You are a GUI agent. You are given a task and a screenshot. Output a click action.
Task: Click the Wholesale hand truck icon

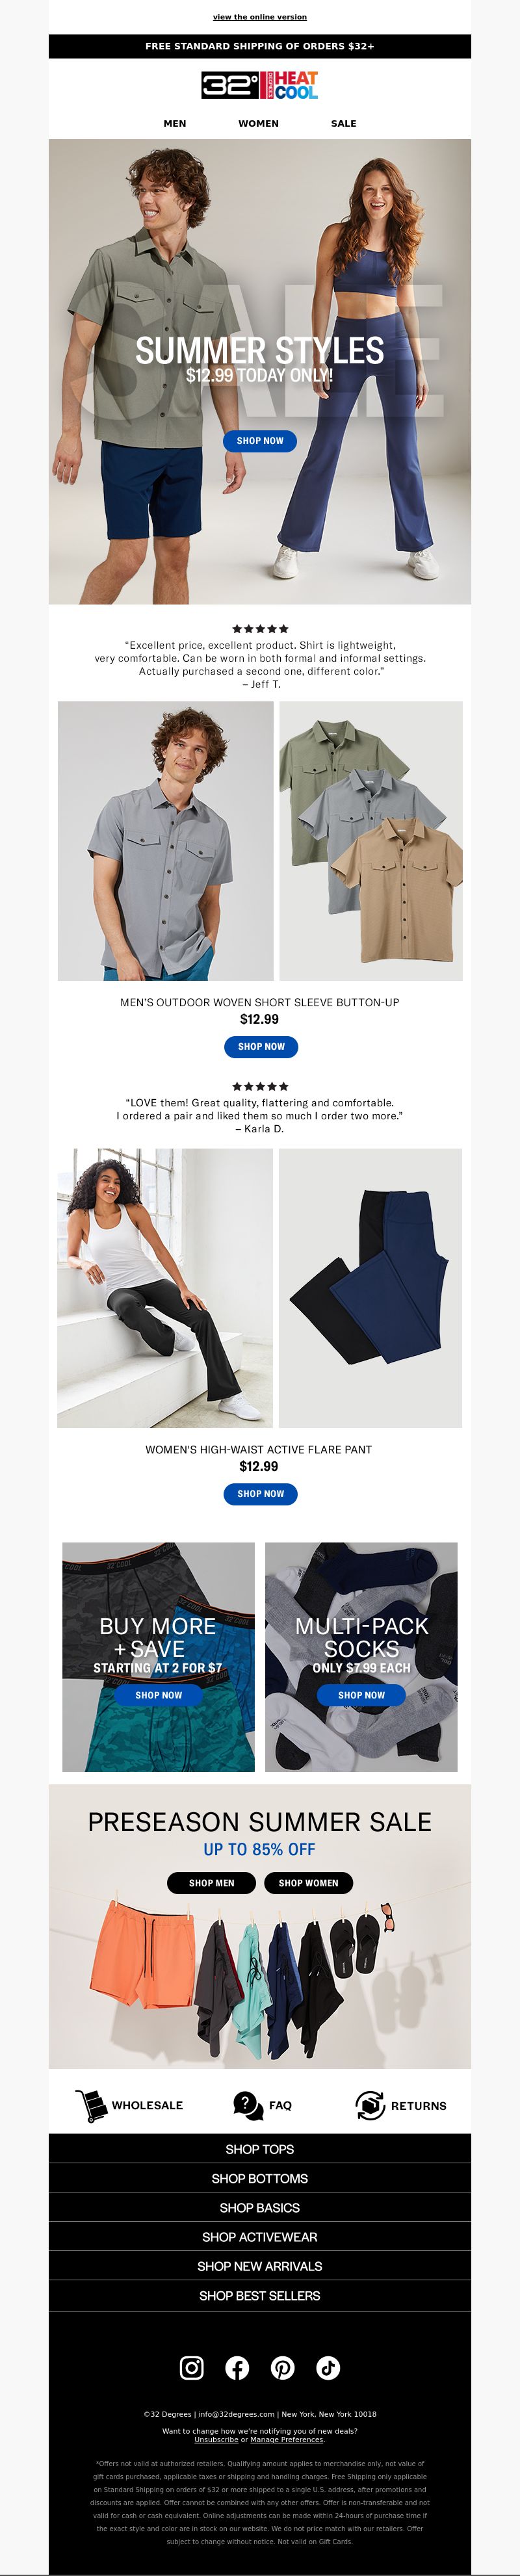[91, 2105]
